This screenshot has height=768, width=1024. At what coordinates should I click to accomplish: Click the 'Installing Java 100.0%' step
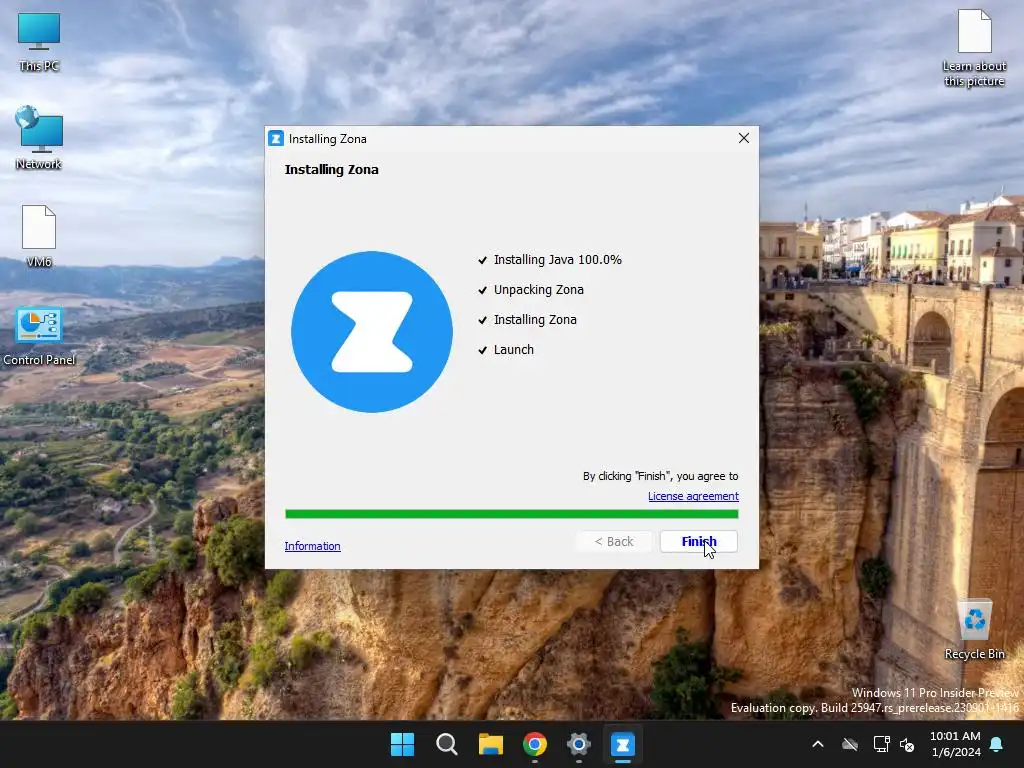click(x=558, y=260)
